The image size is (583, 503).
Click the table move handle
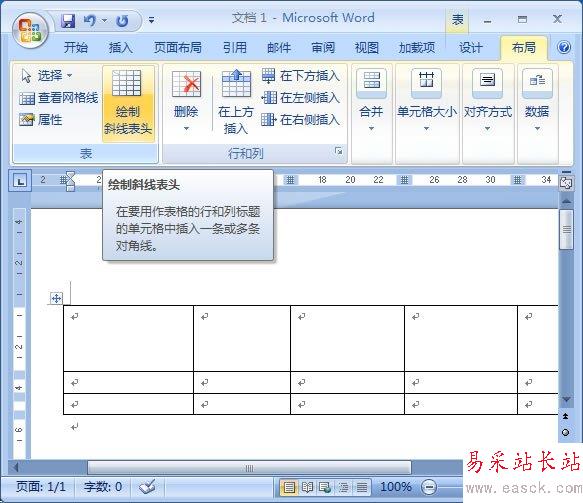click(56, 298)
